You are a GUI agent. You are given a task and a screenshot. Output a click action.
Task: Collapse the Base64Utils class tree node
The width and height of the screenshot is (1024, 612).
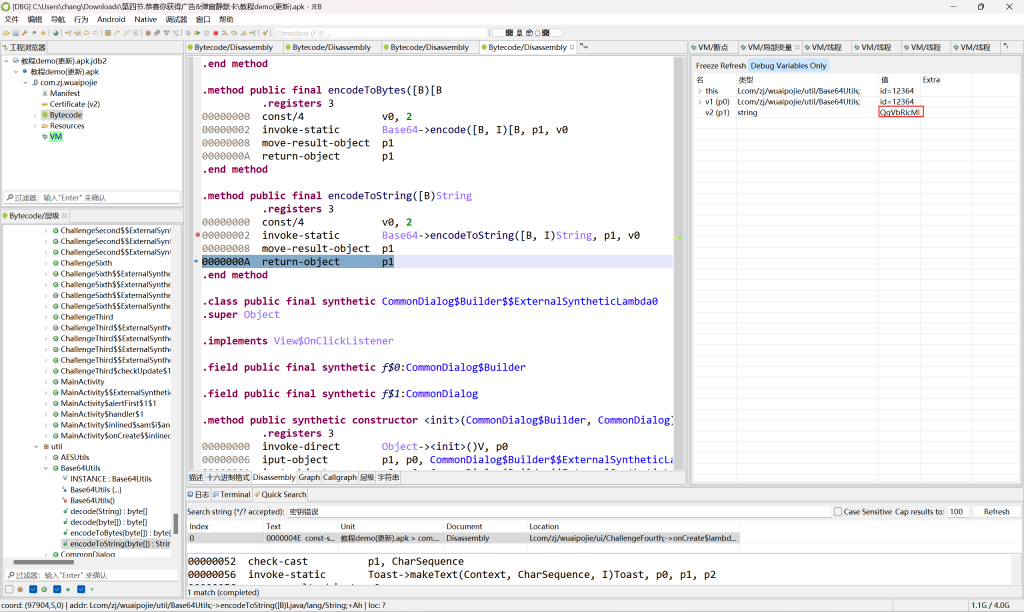point(45,468)
